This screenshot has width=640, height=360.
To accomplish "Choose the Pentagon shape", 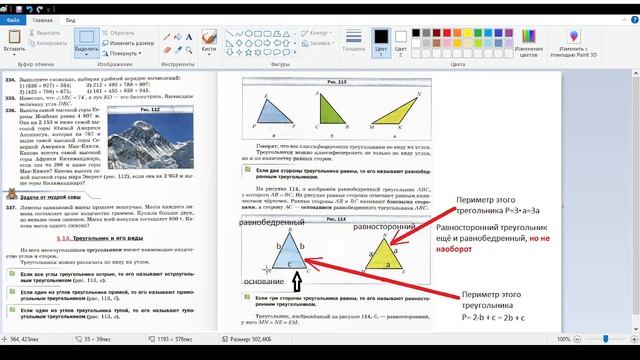I will (249, 43).
